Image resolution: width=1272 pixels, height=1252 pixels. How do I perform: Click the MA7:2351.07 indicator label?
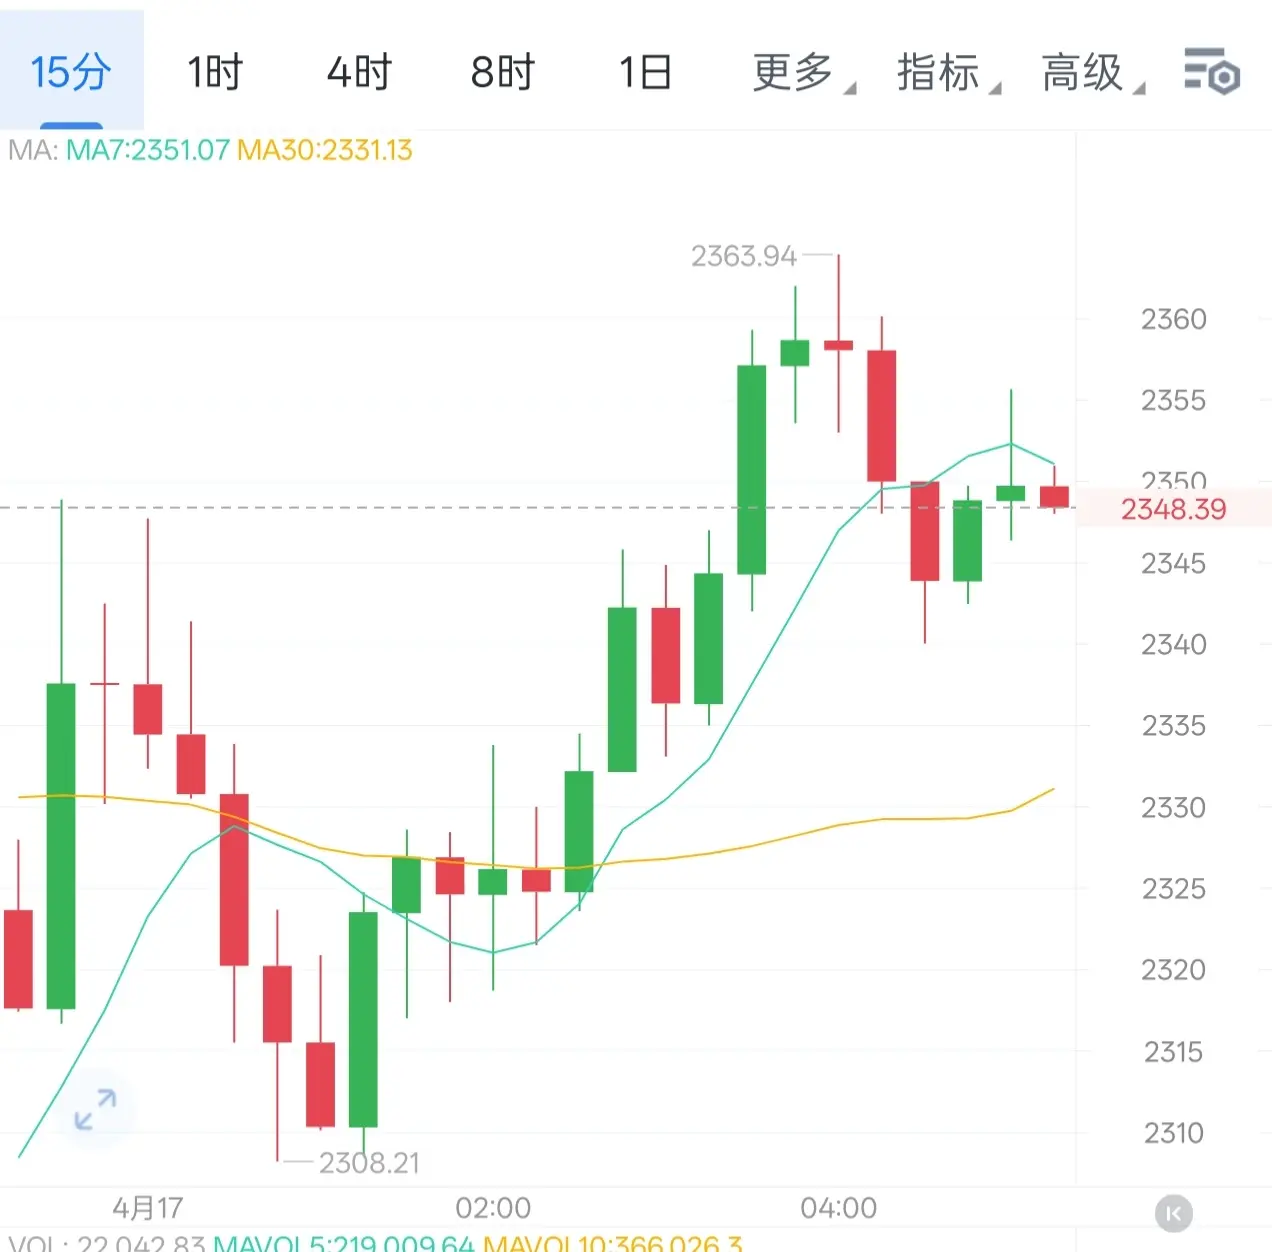148,150
